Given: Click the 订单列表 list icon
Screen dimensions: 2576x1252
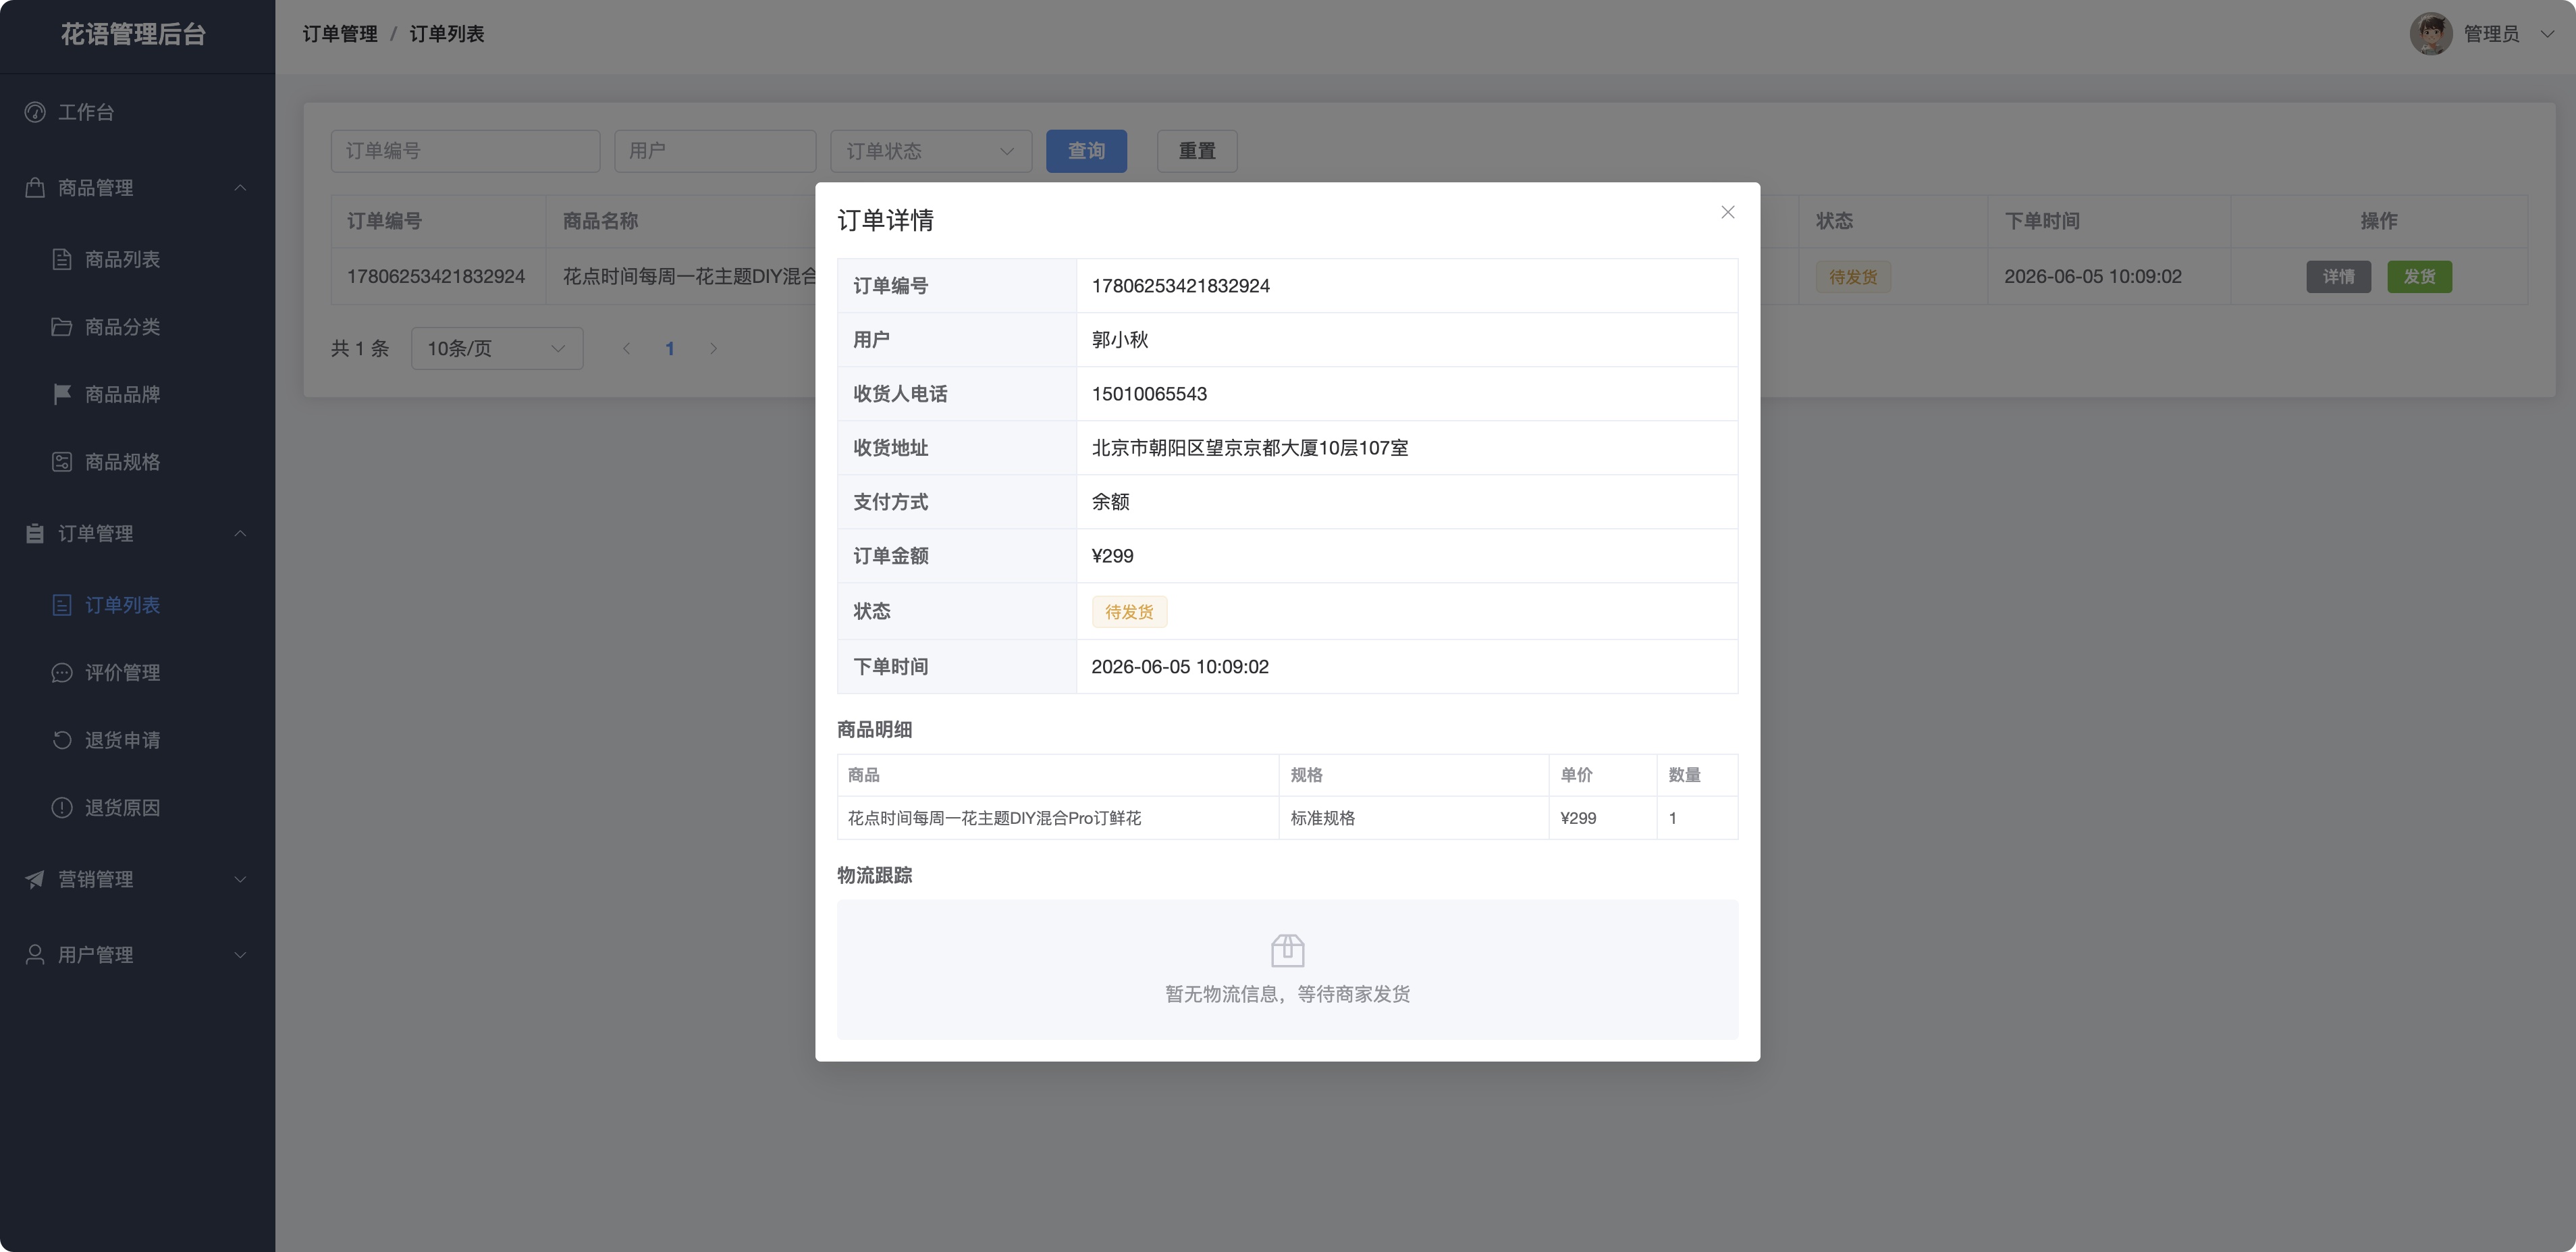Looking at the screenshot, I should pos(62,605).
